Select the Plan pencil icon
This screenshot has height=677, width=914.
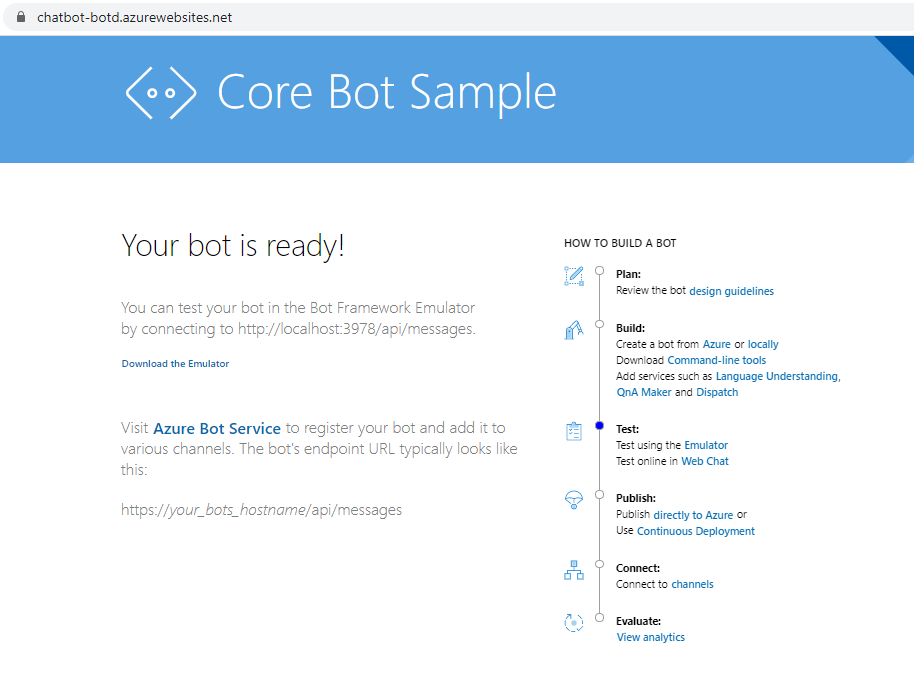(574, 275)
